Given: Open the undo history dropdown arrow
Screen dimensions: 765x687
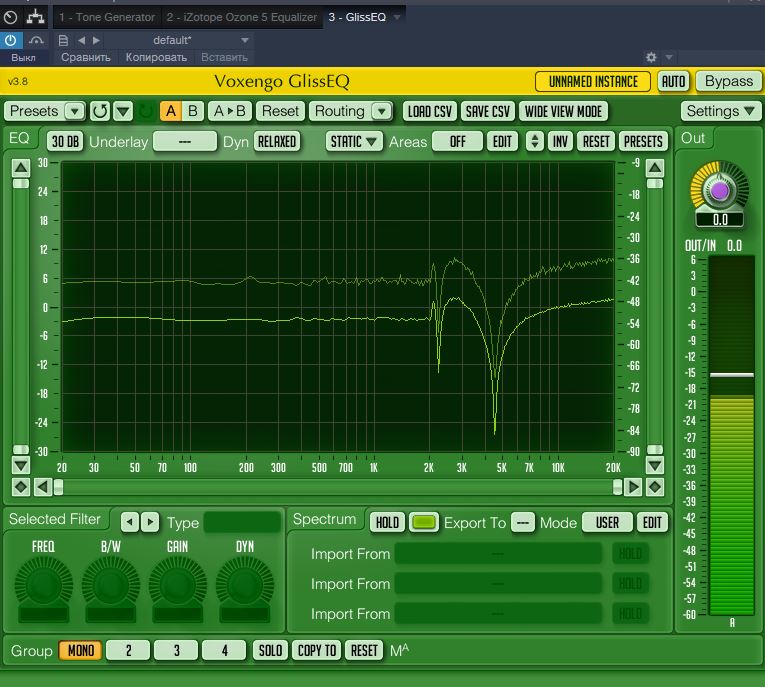Looking at the screenshot, I should [123, 111].
